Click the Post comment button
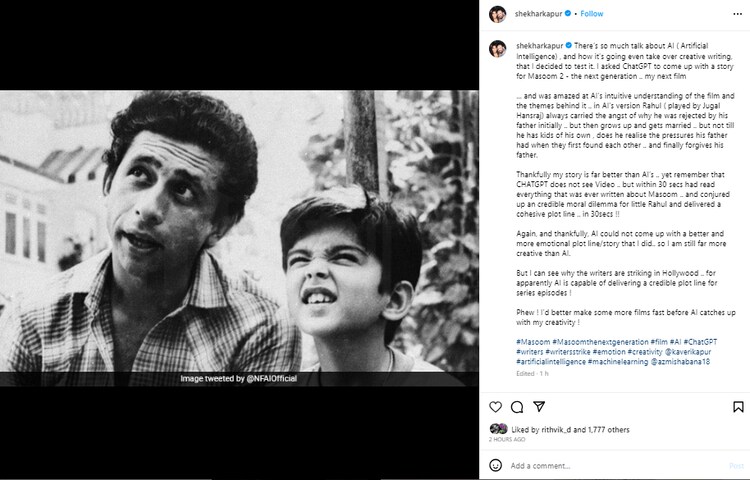 click(736, 466)
